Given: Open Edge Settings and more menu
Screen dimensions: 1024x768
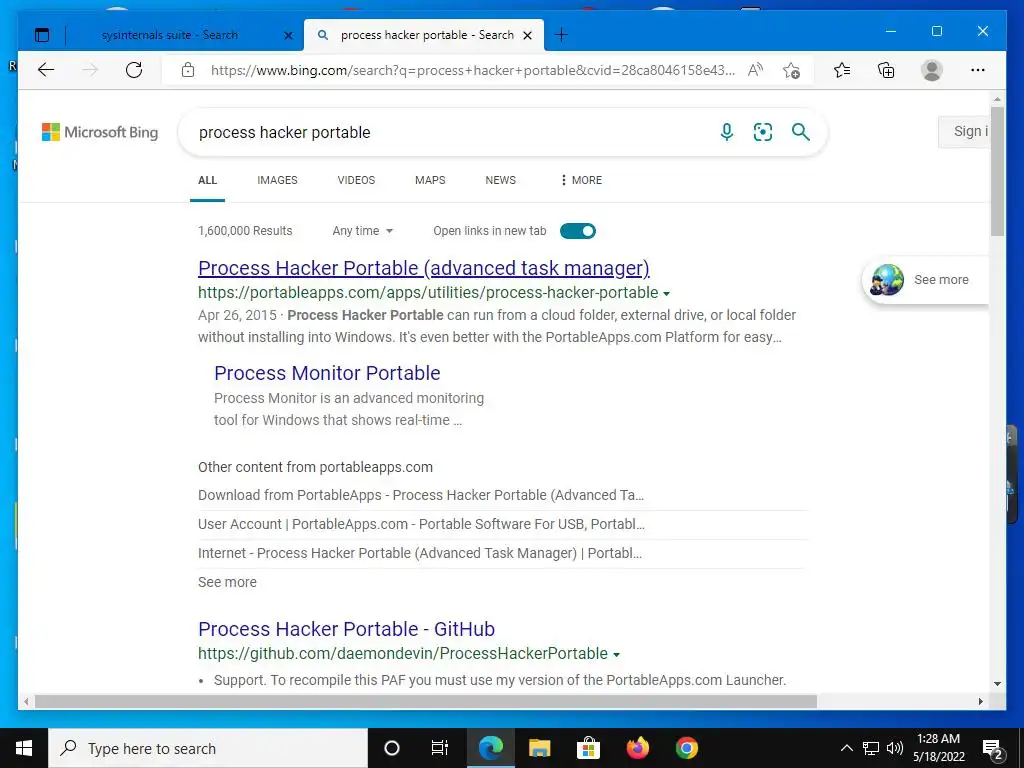Looking at the screenshot, I should 978,70.
